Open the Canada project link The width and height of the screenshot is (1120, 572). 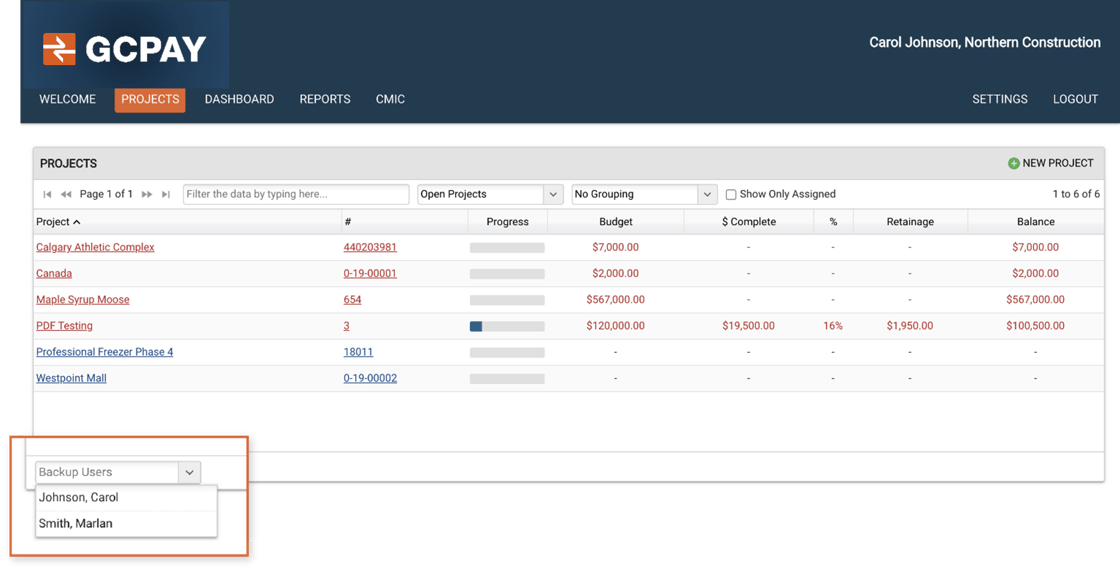pos(54,274)
